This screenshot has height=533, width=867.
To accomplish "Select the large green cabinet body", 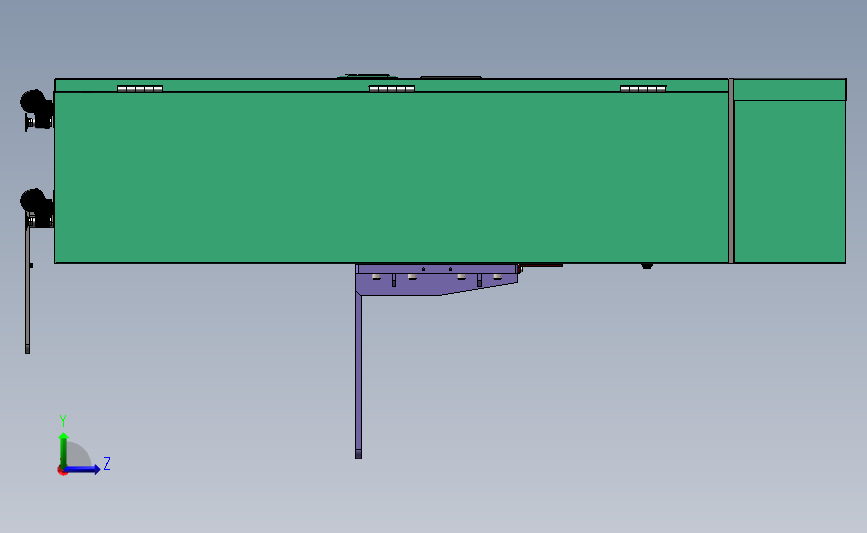I will [391, 177].
